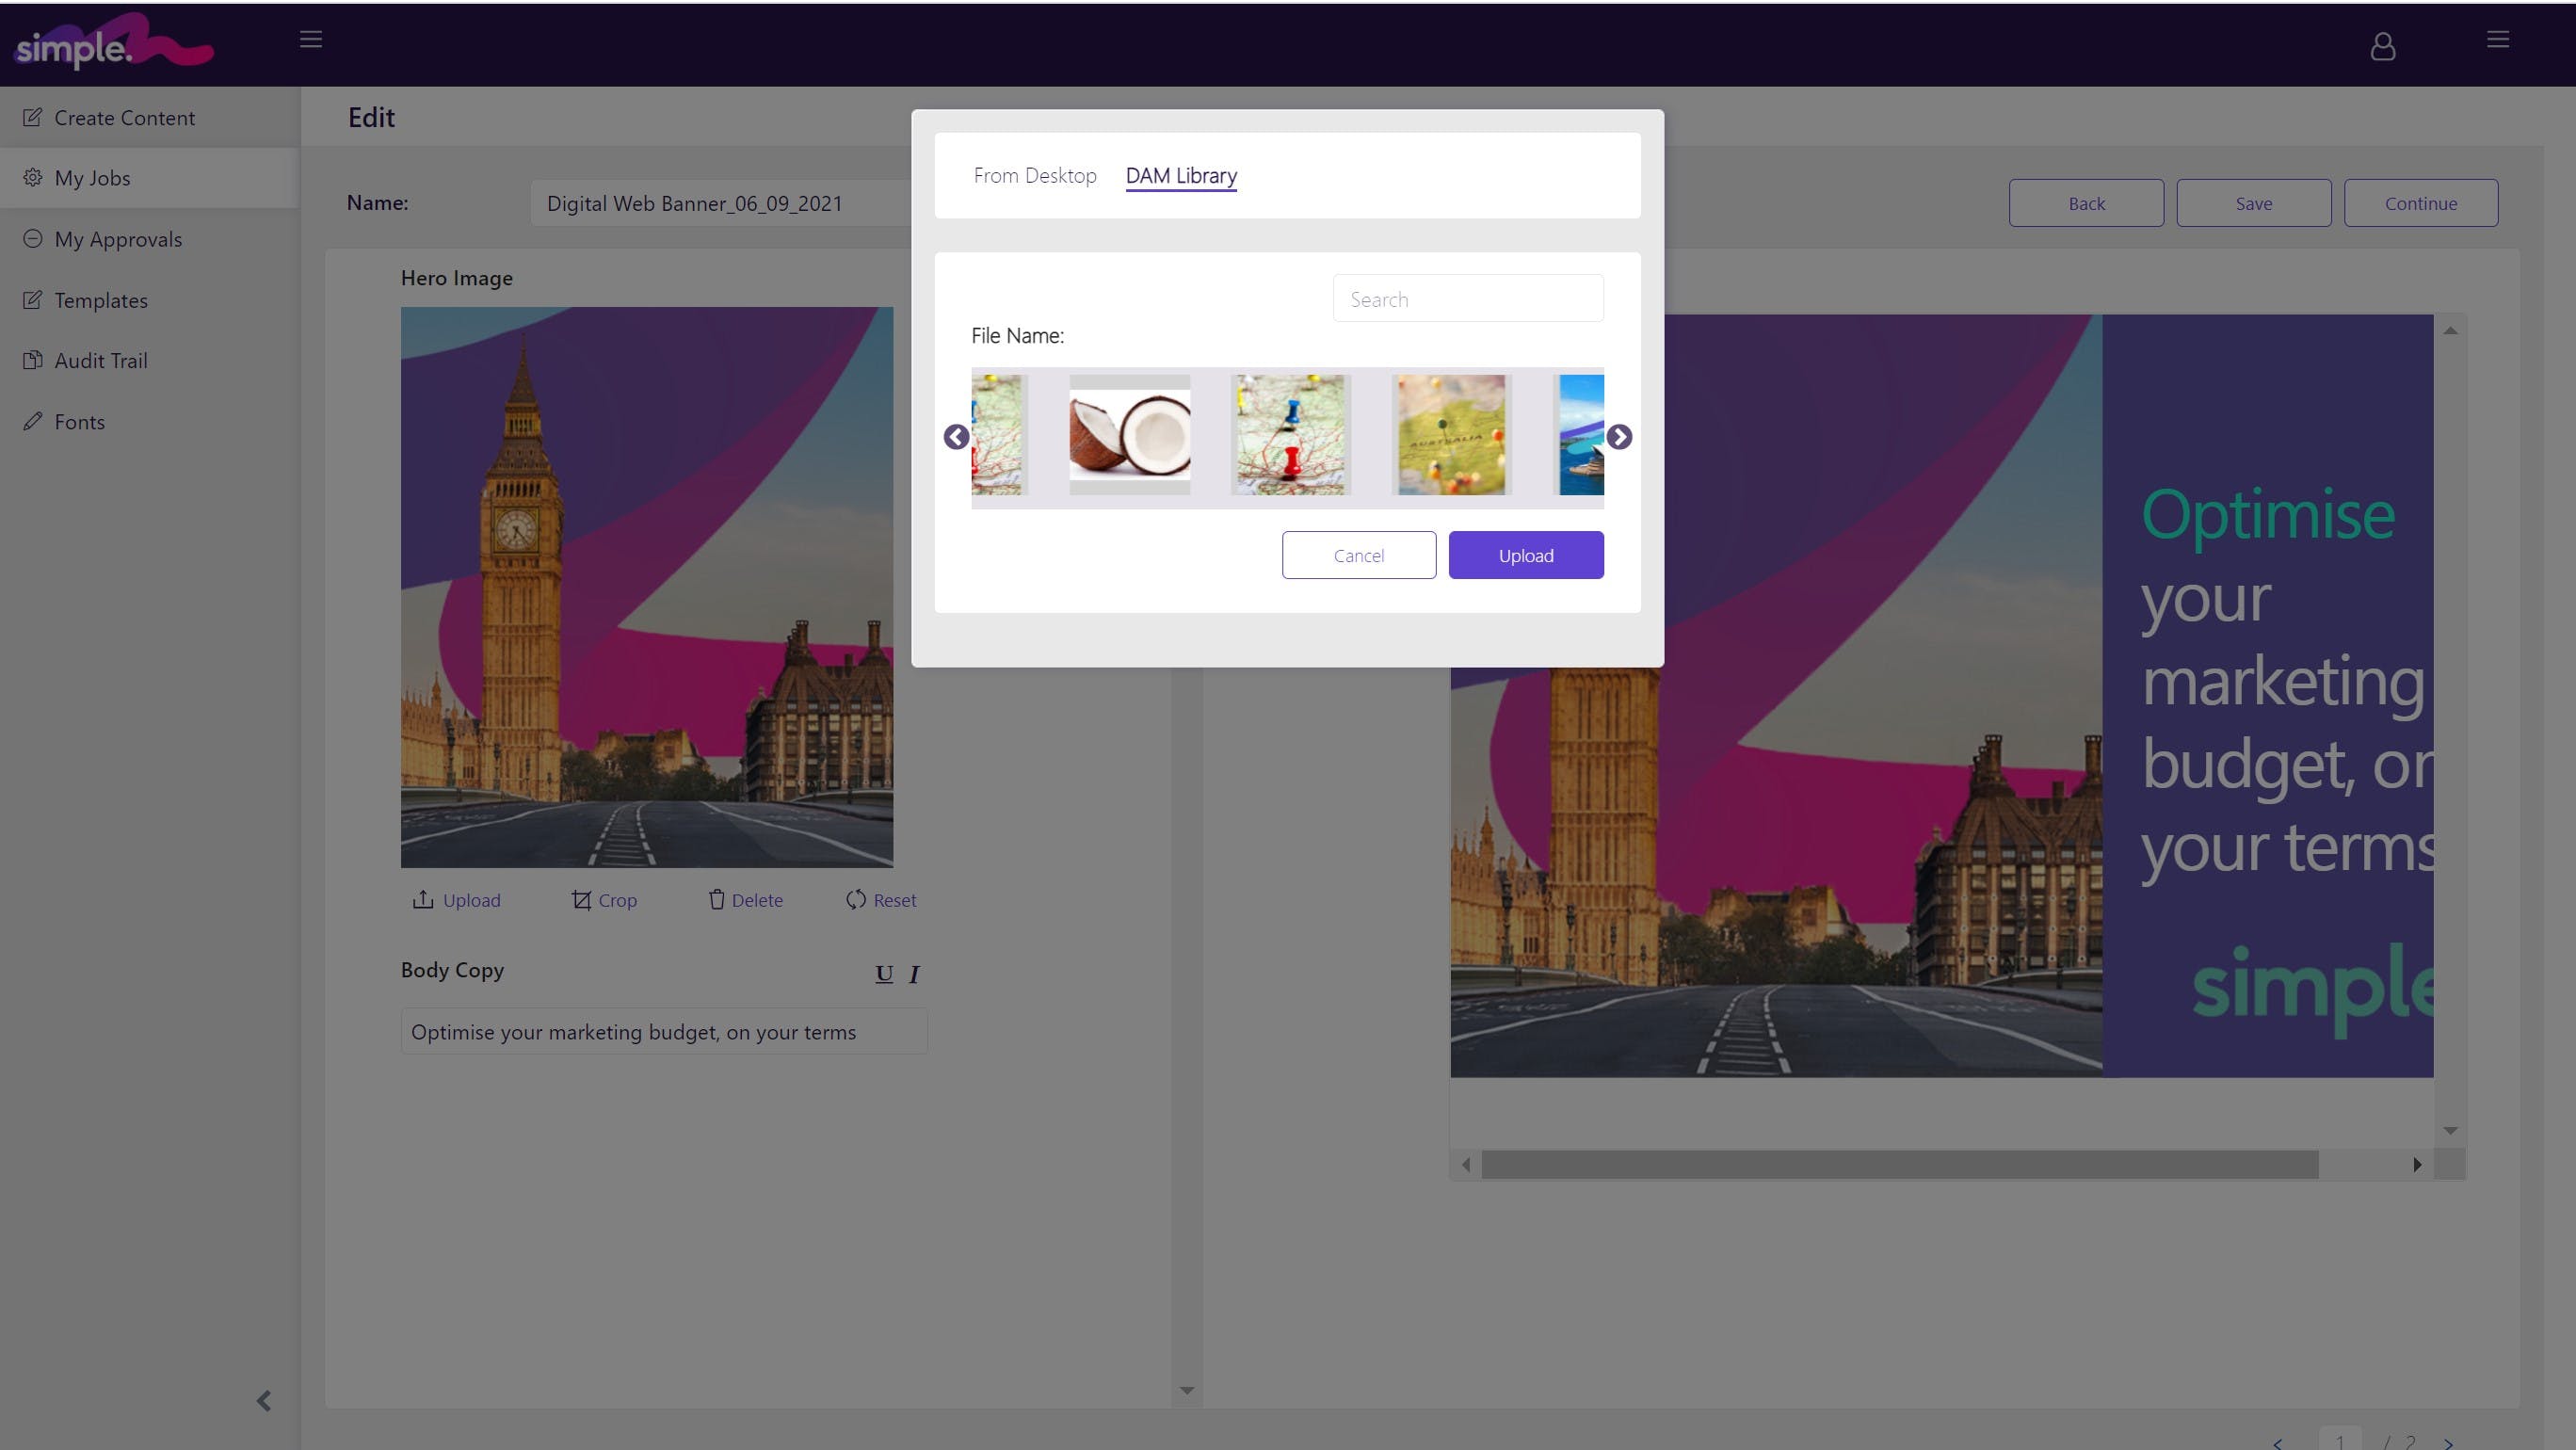Open My Approvals in sidebar

(x=118, y=239)
